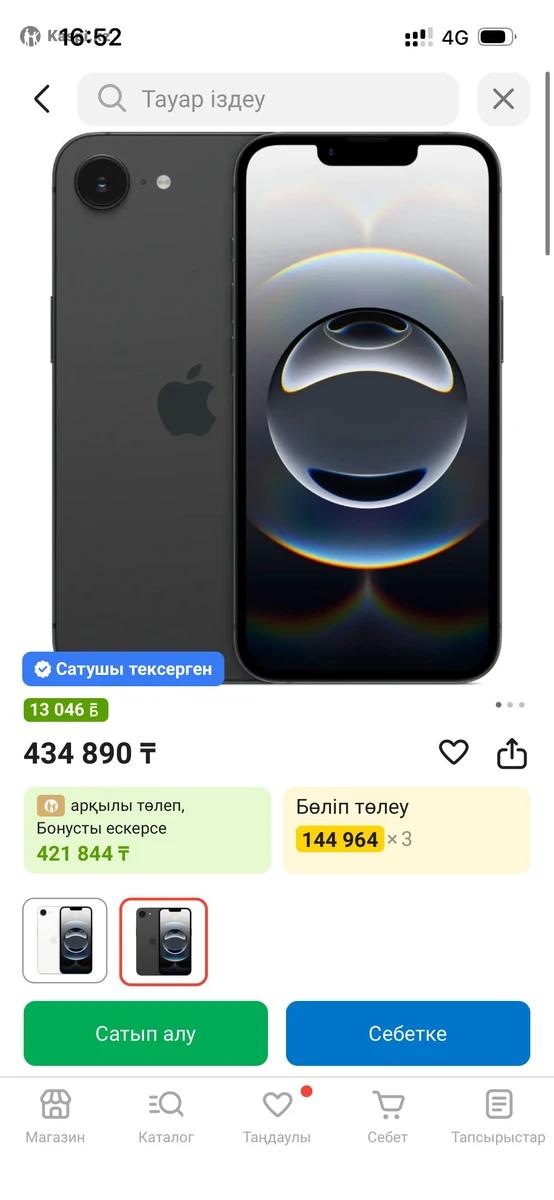Select the white iPhone color variant
The width and height of the screenshot is (554, 1200).
click(x=65, y=940)
